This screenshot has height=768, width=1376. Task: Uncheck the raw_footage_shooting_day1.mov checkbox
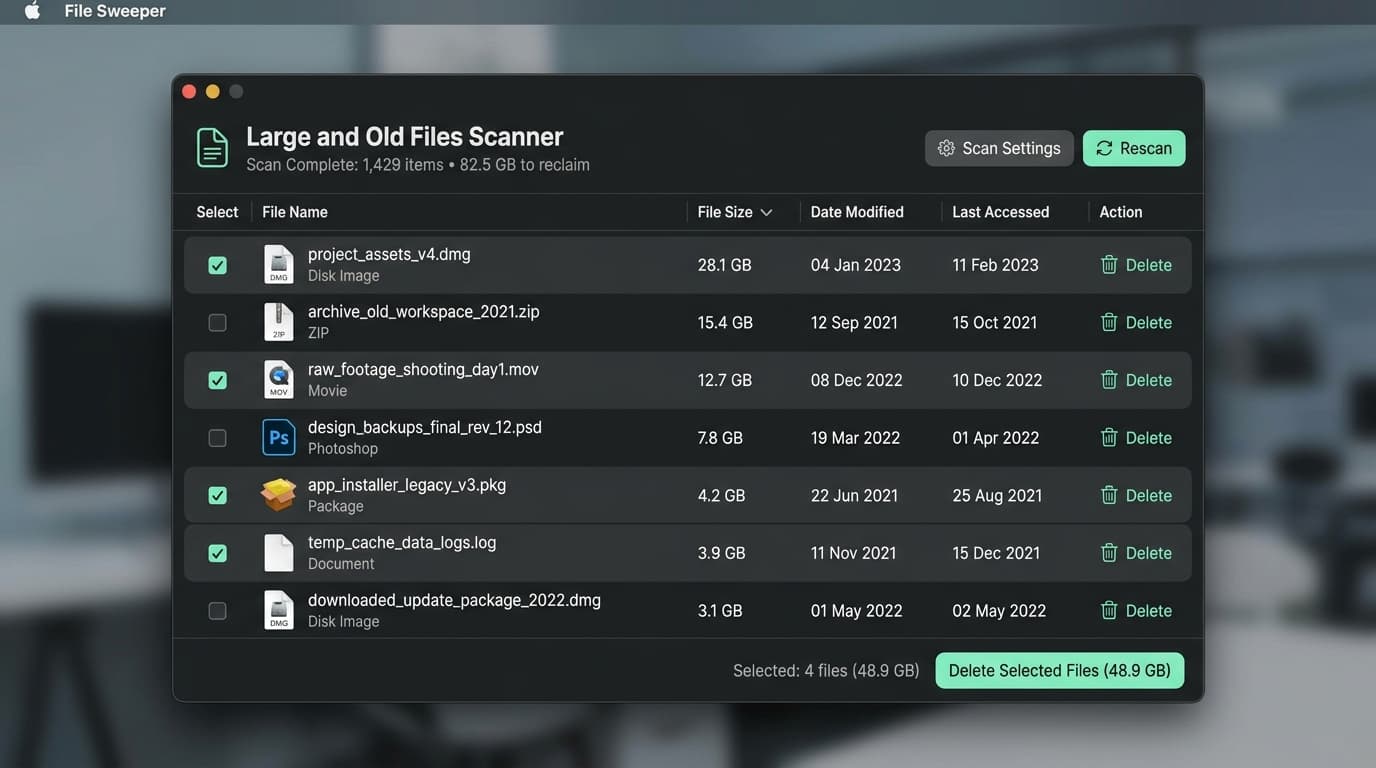click(x=217, y=380)
